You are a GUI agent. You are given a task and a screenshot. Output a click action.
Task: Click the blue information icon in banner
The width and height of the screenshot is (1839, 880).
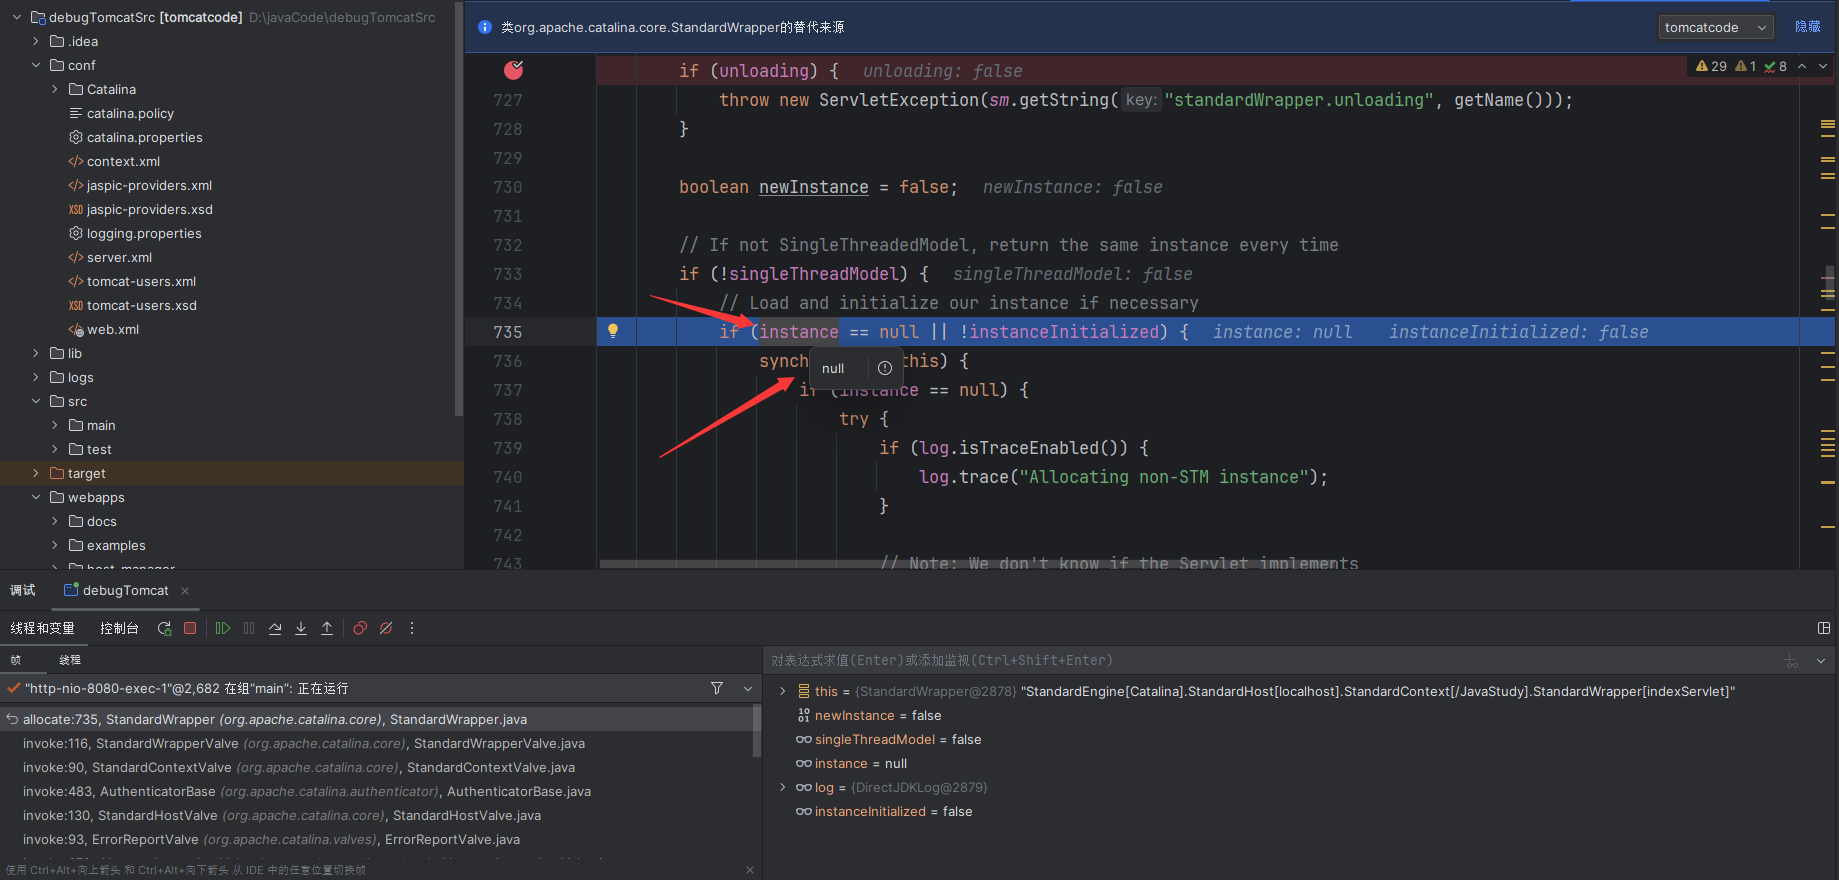[485, 27]
